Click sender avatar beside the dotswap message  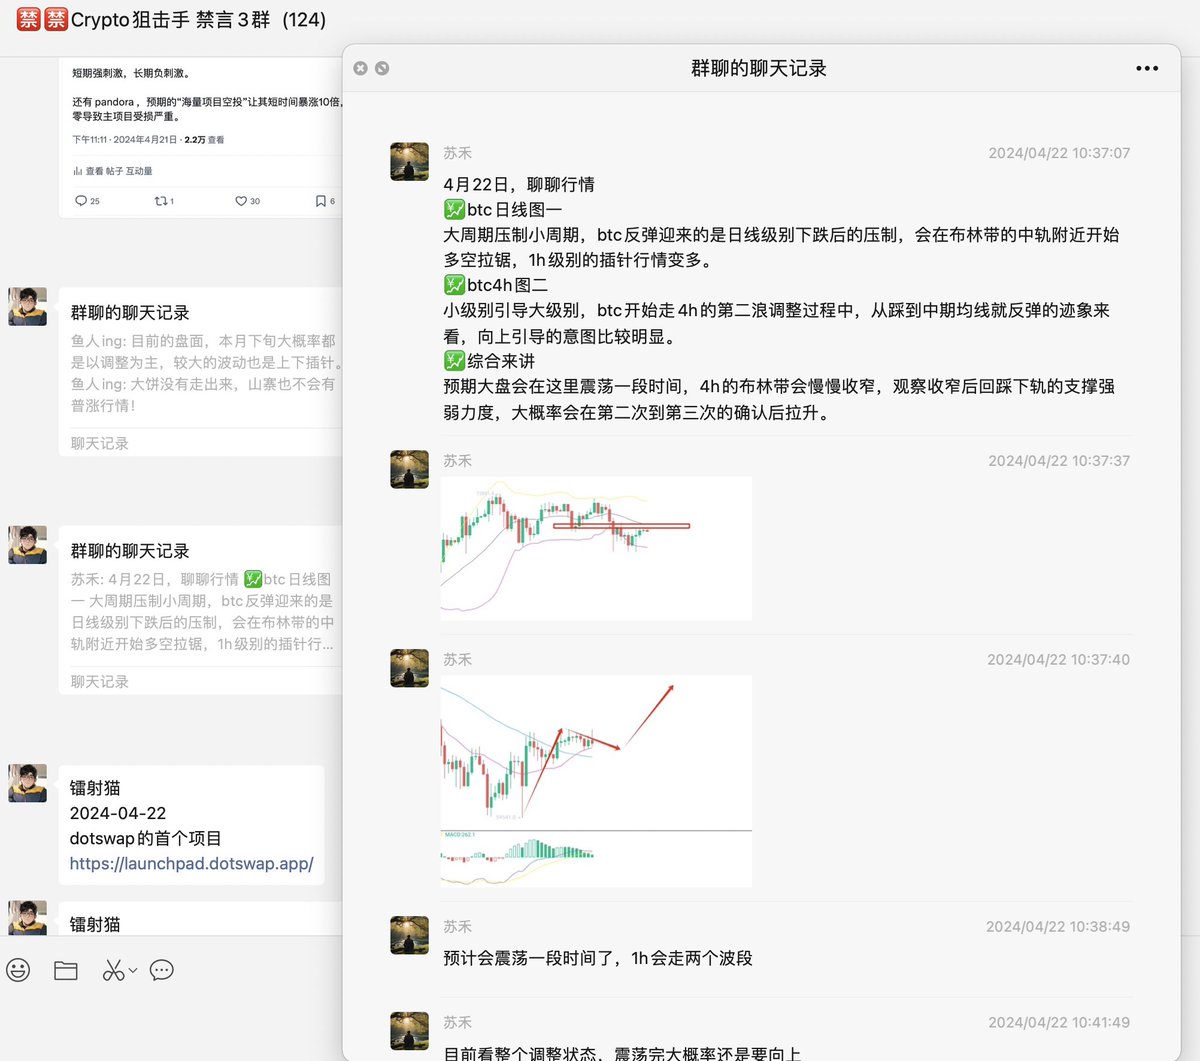28,783
